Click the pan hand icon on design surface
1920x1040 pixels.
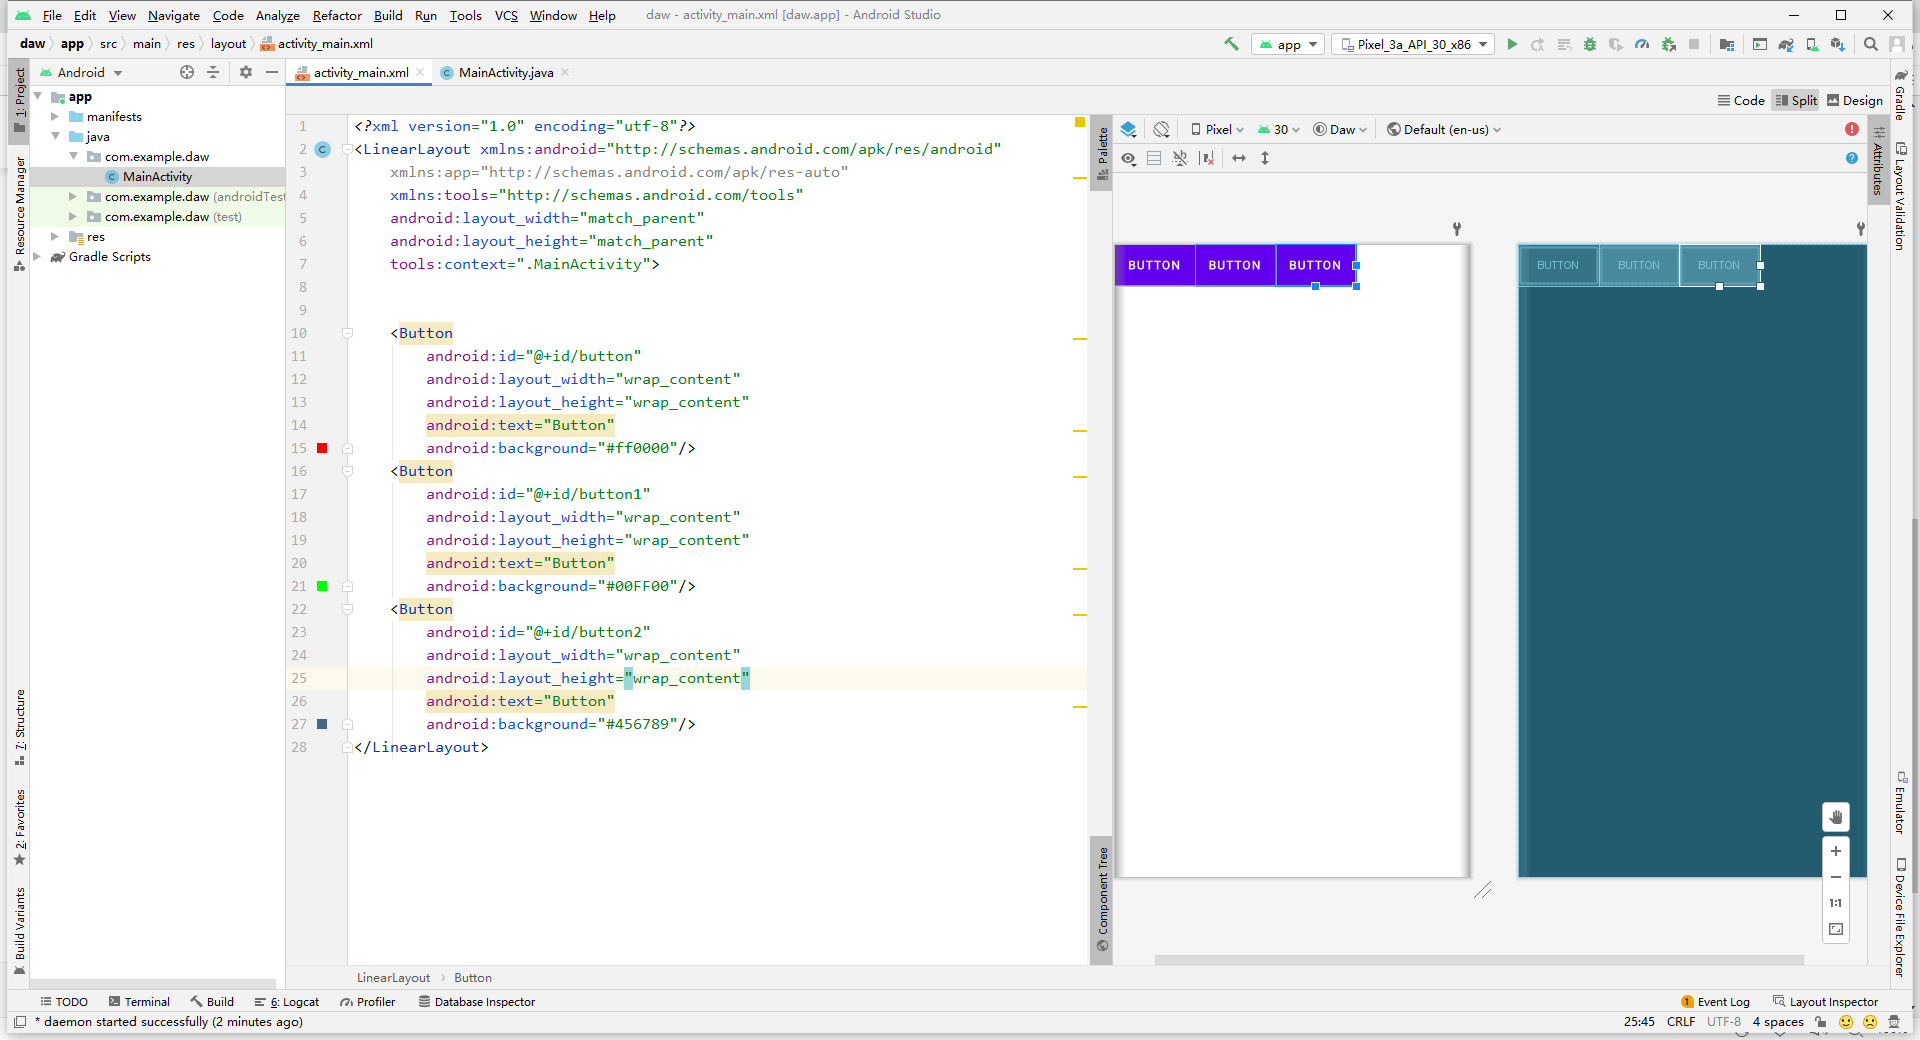pyautogui.click(x=1836, y=817)
